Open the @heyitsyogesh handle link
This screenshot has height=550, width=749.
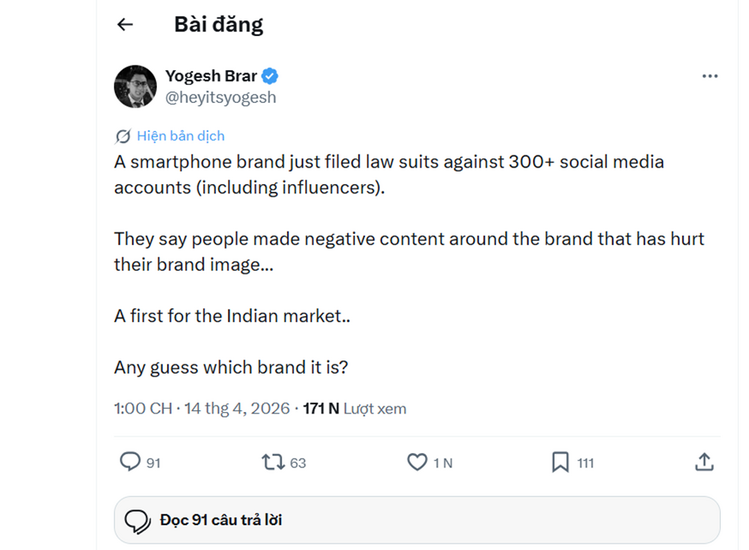pyautogui.click(x=220, y=97)
